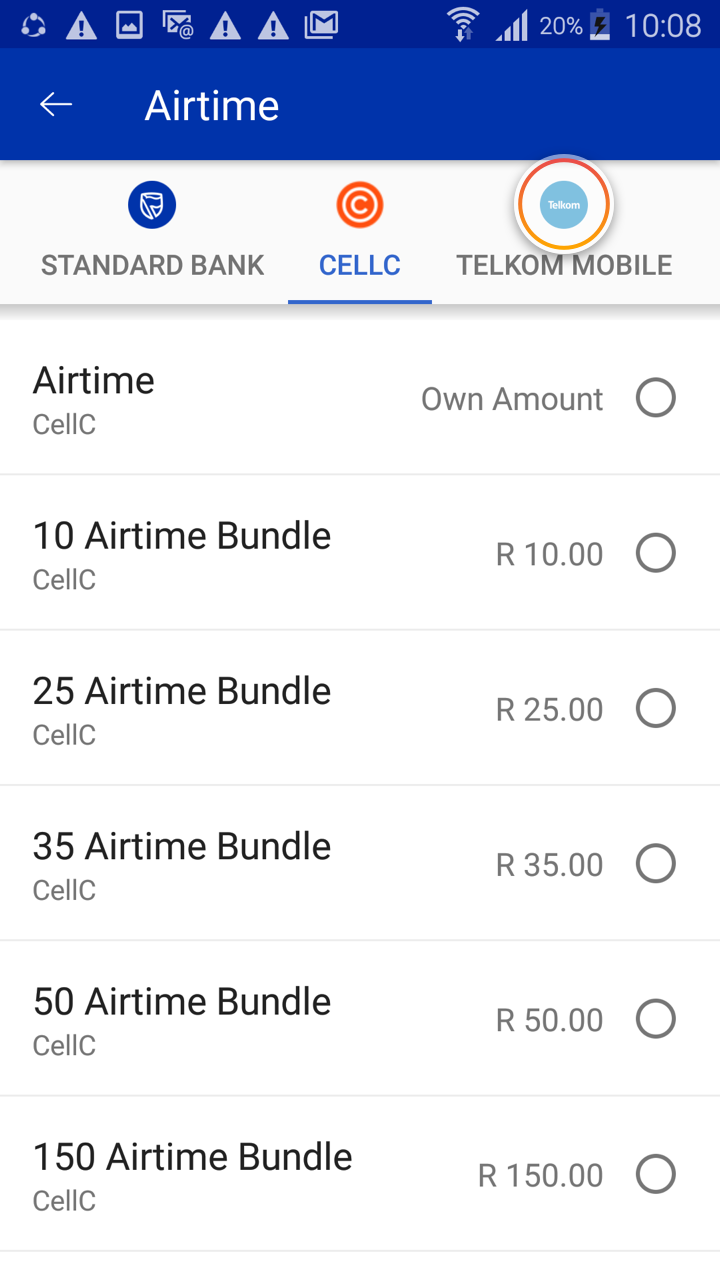Screen dimensions: 720x1280
Task: Pick the R 25.00 radio button
Action: click(x=656, y=709)
